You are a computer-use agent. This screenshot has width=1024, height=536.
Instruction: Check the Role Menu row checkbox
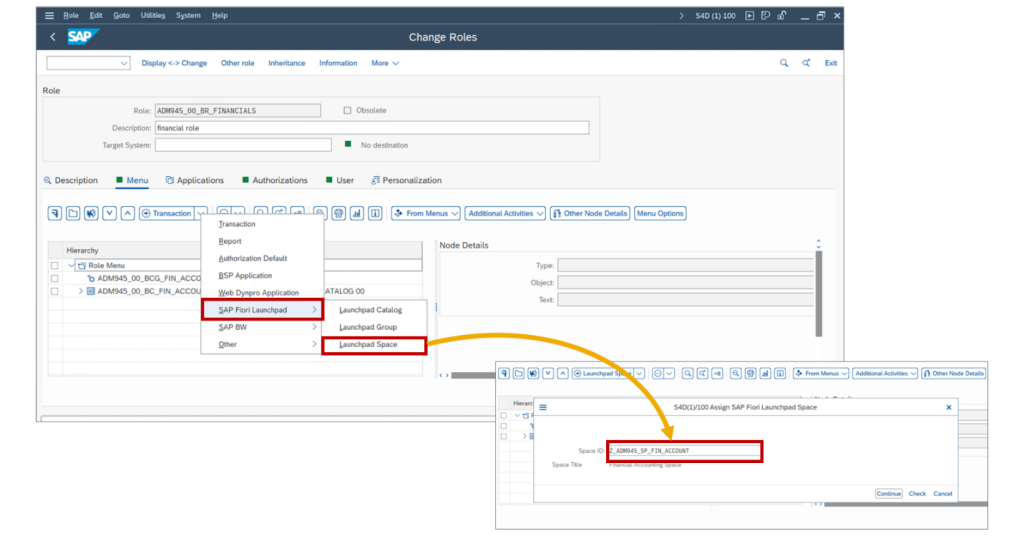point(55,266)
